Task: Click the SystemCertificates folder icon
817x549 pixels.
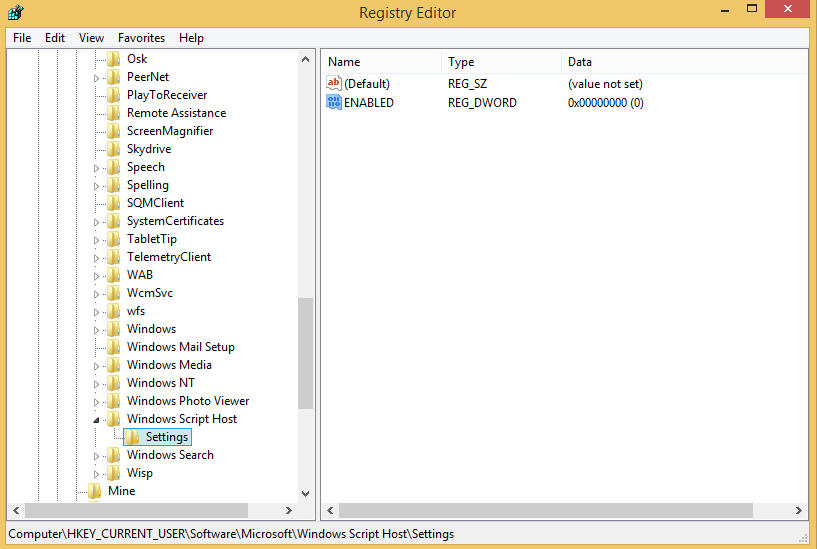Action: tap(114, 221)
